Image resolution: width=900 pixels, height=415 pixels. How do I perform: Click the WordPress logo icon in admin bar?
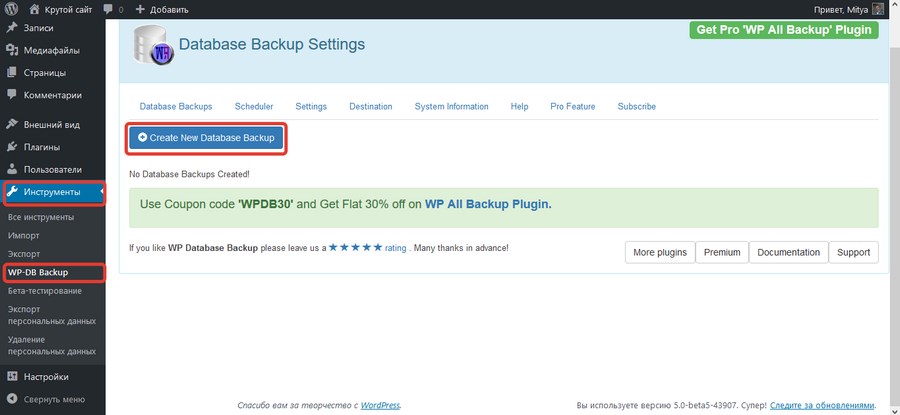point(12,9)
